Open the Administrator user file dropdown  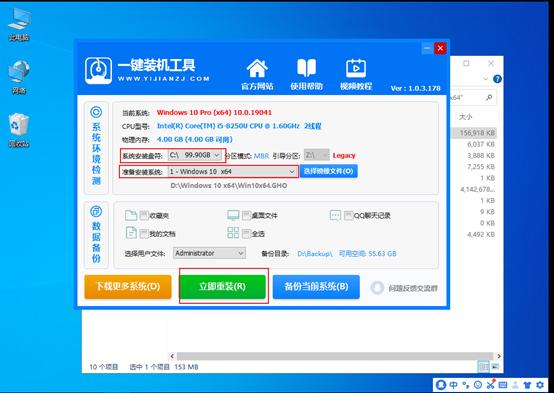(209, 253)
